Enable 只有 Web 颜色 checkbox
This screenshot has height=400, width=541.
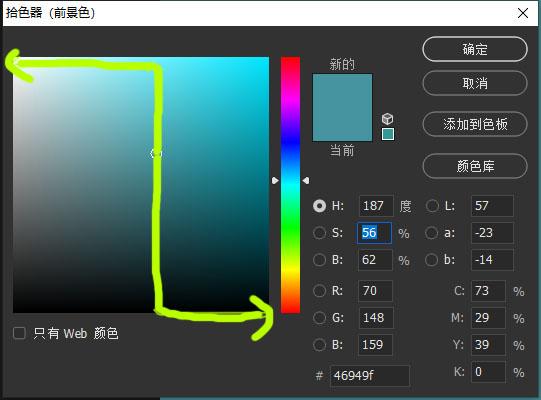[x=19, y=333]
